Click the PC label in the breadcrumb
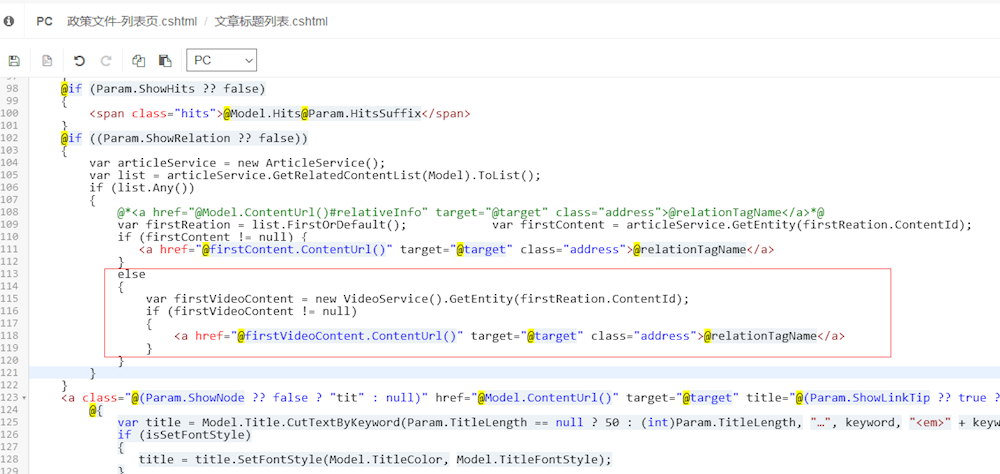1000x474 pixels. tap(44, 21)
